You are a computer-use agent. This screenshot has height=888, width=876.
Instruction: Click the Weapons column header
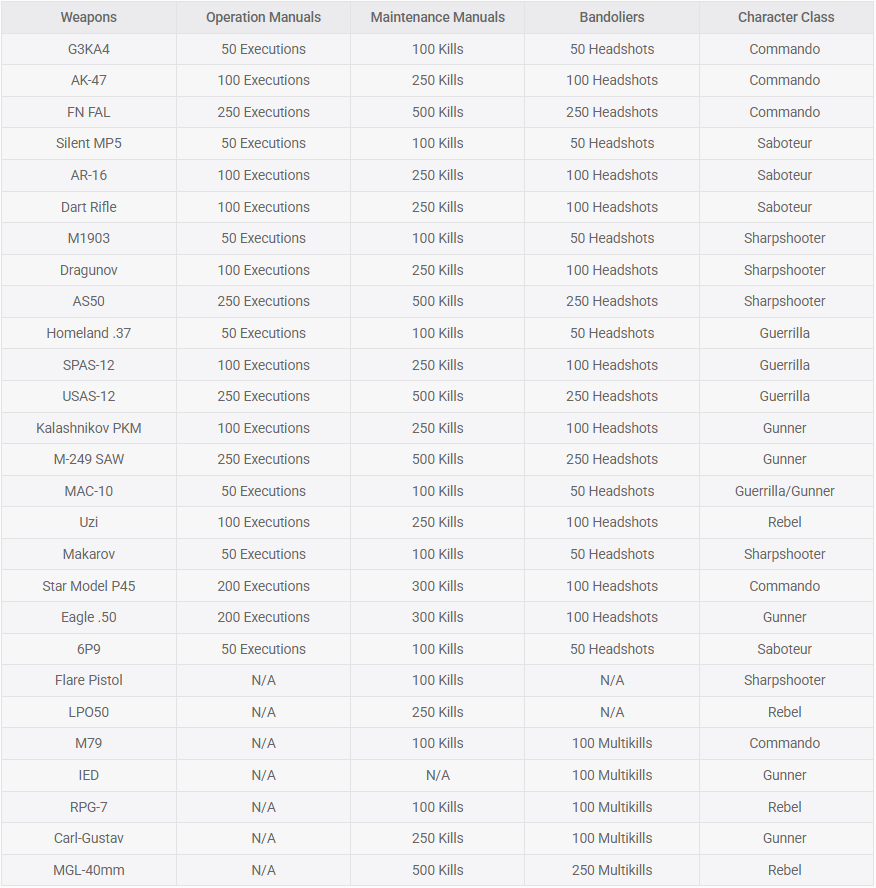pos(88,17)
